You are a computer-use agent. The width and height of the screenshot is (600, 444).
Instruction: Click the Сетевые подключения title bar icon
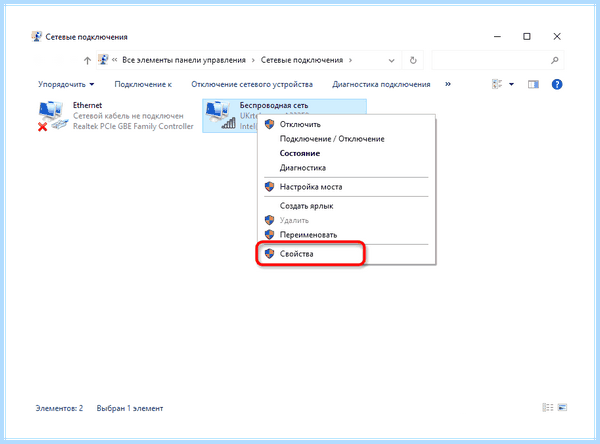pyautogui.click(x=36, y=37)
